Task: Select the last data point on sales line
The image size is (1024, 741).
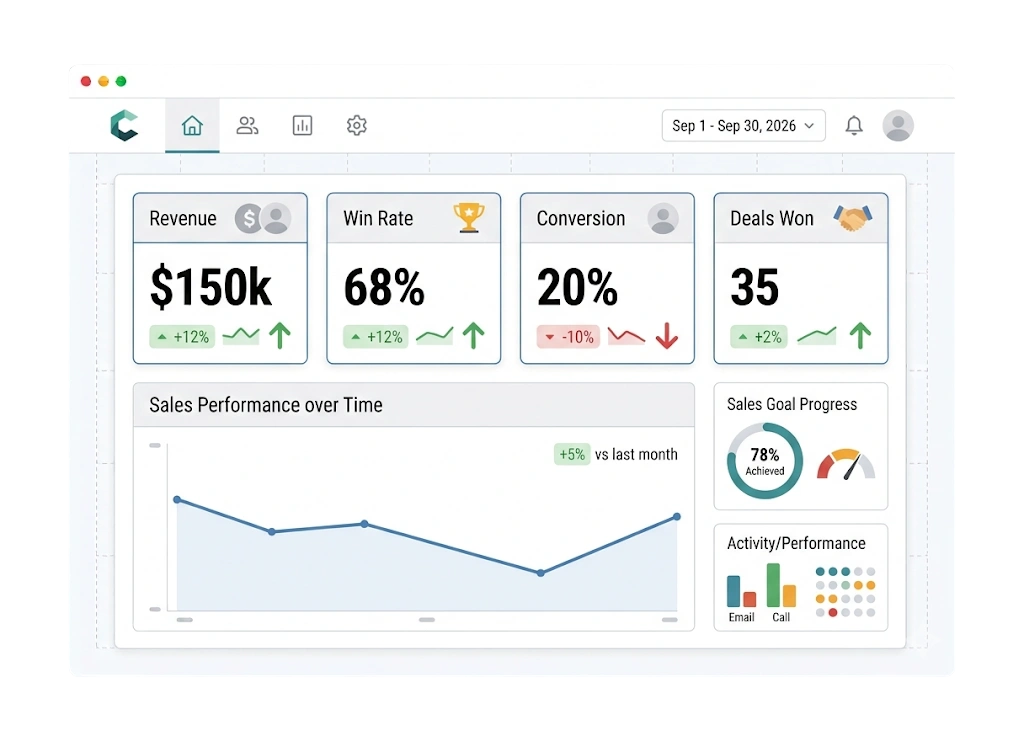Action: pyautogui.click(x=677, y=516)
